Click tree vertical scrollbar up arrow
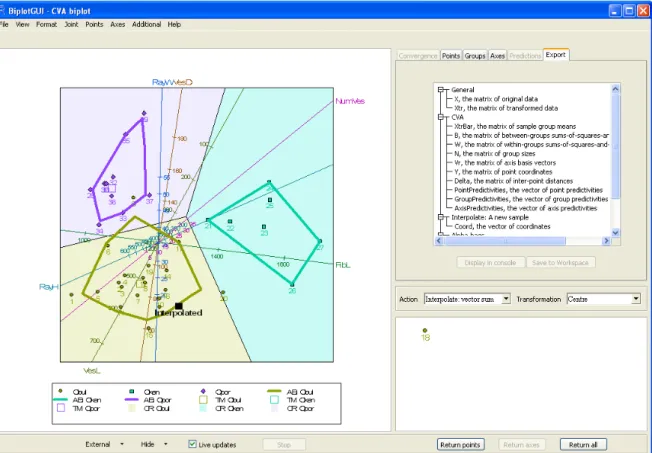 click(615, 89)
